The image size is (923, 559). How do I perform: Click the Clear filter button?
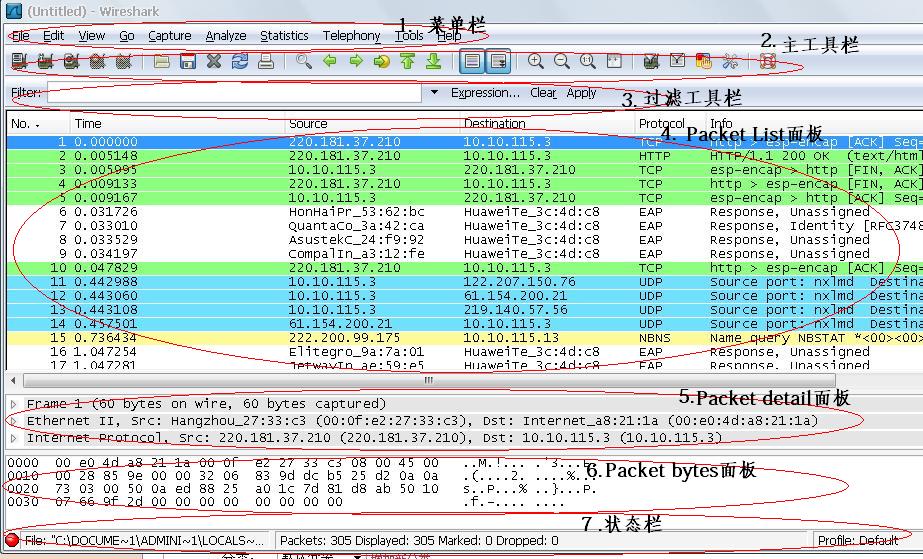(x=543, y=93)
